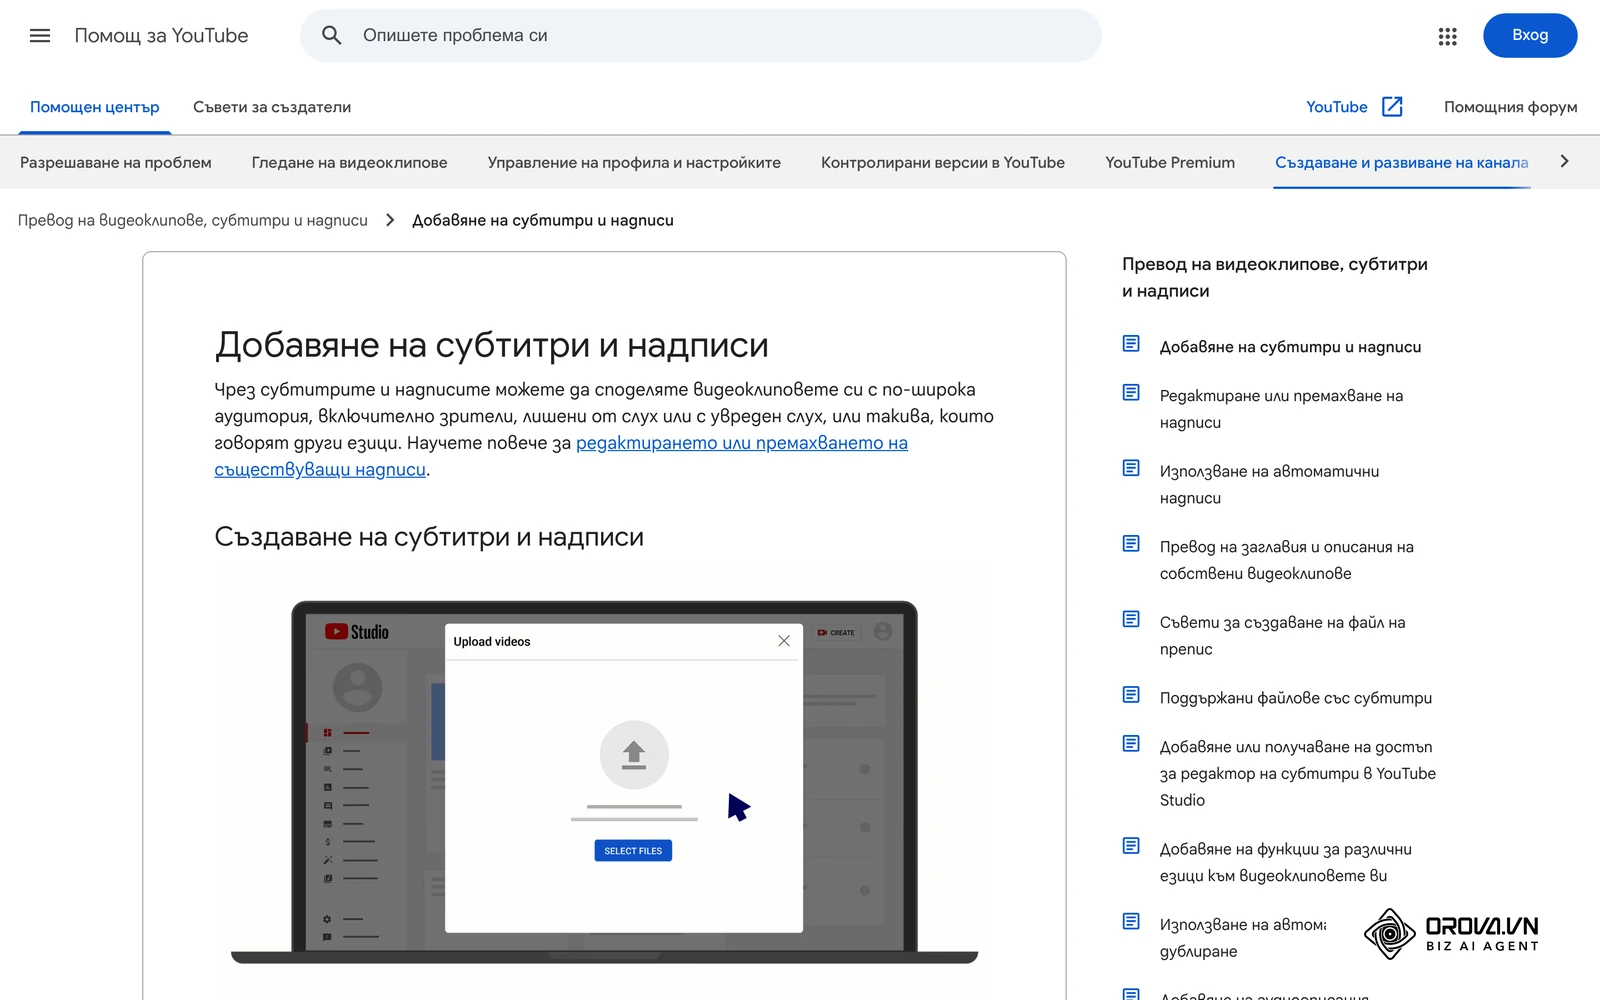Click breadcrumb Превод на видеоклипове, субтитри и надписи
The height and width of the screenshot is (1000, 1600).
pos(193,220)
